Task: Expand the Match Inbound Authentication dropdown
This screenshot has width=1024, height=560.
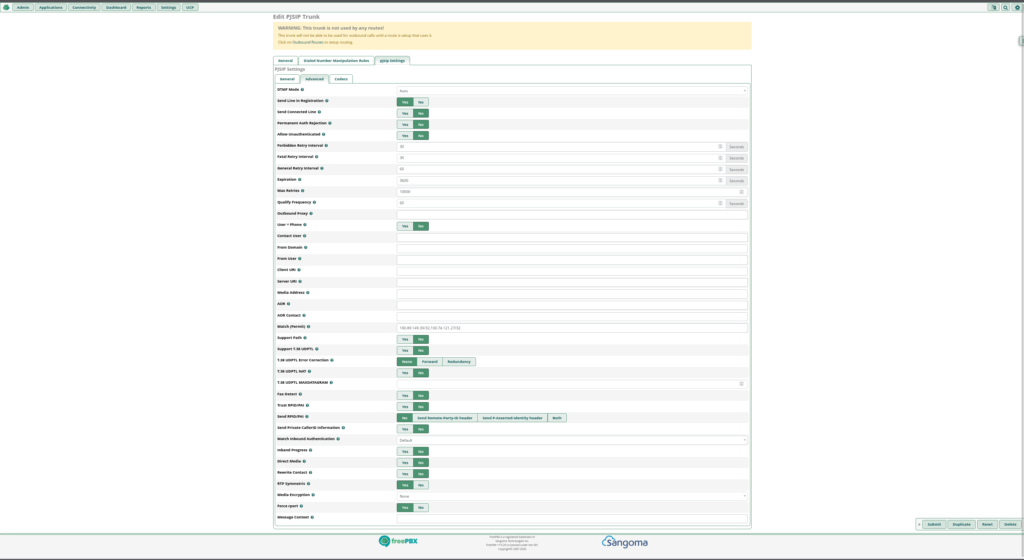Action: point(572,439)
